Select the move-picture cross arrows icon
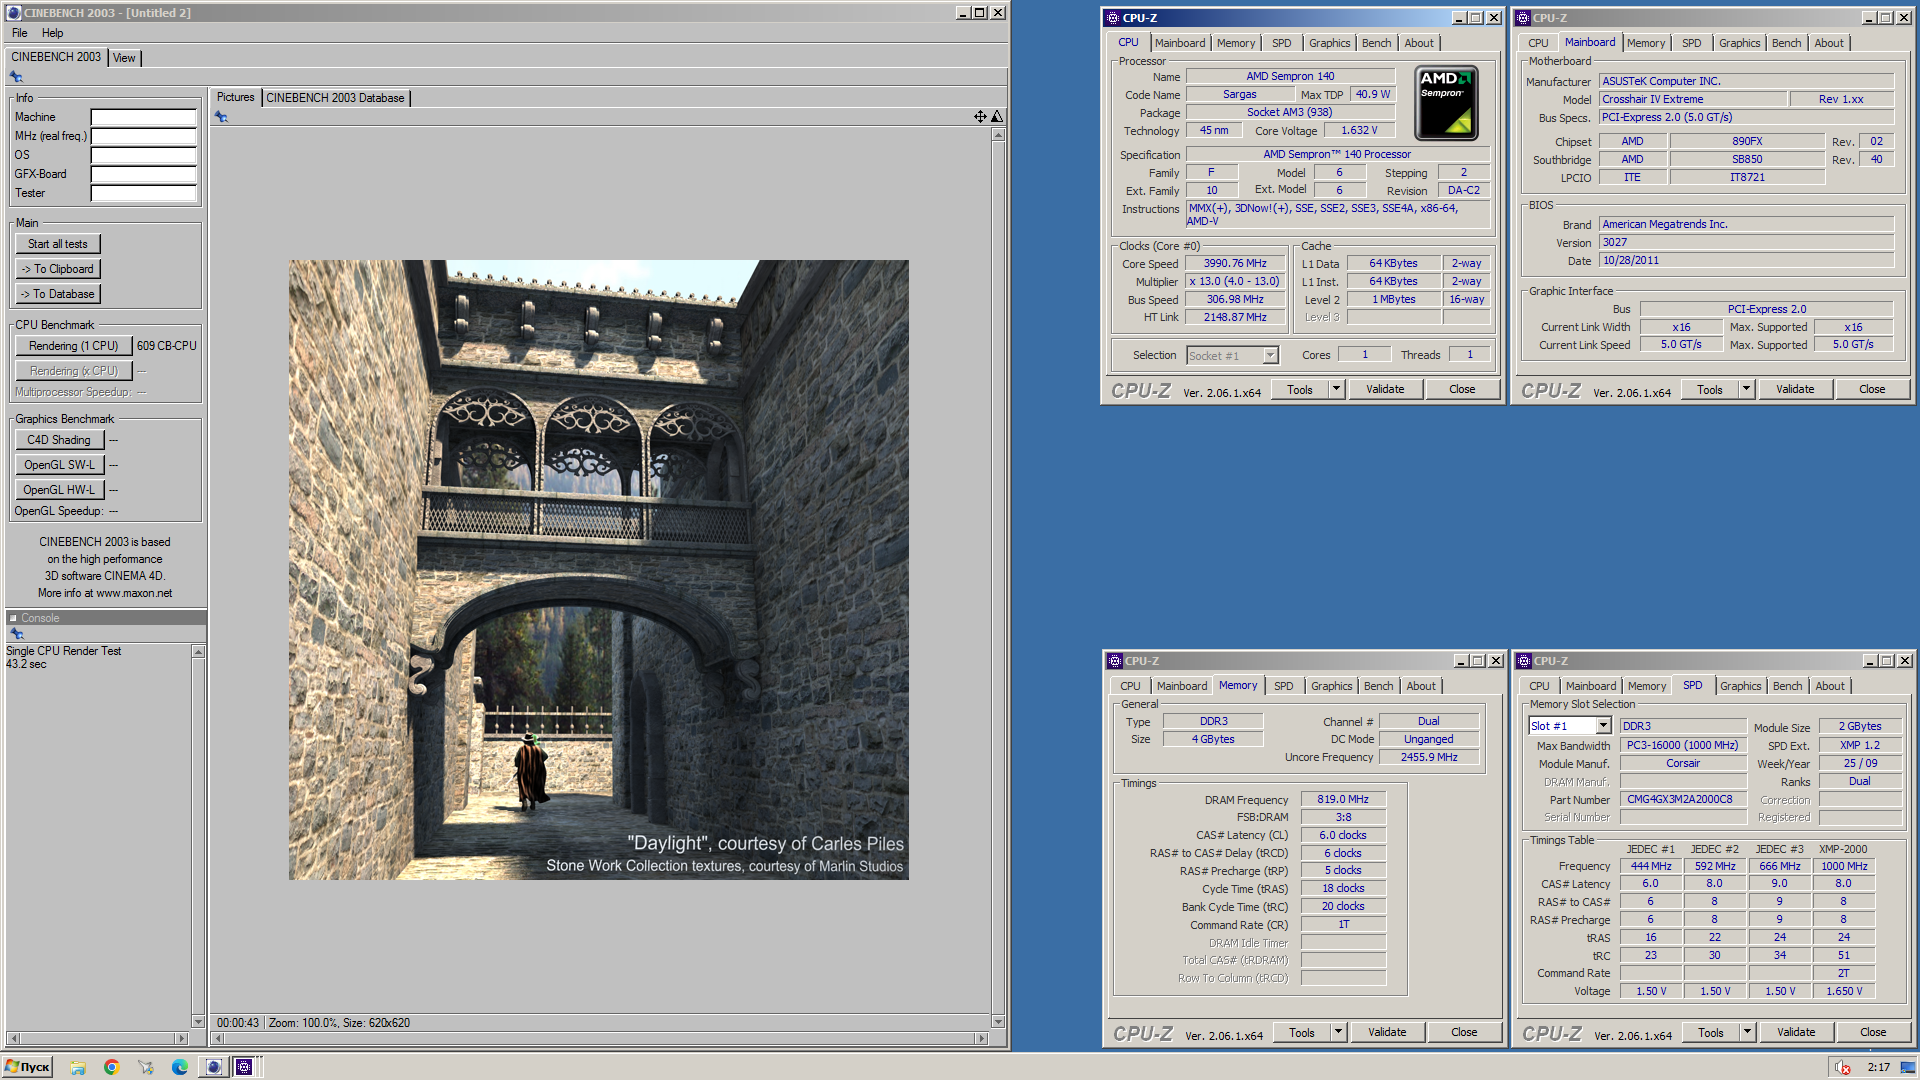This screenshot has width=1920, height=1080. coord(980,117)
